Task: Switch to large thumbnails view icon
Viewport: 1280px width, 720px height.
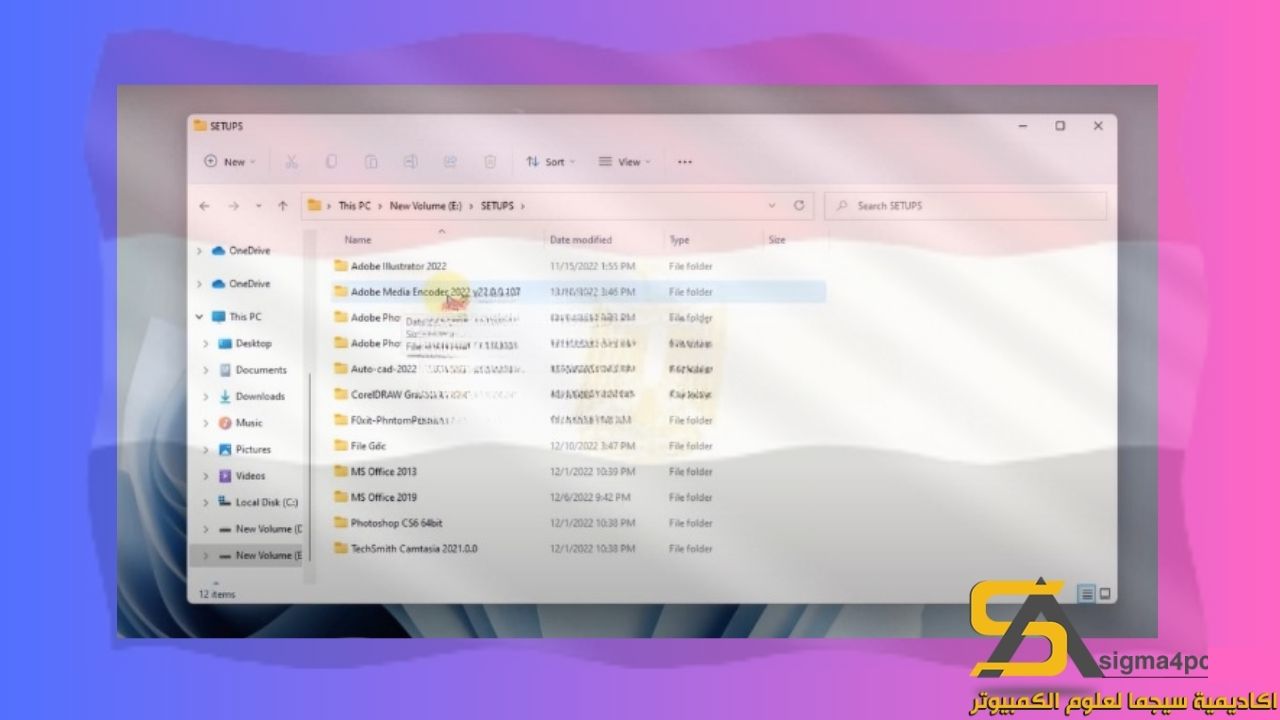Action: click(x=1105, y=593)
